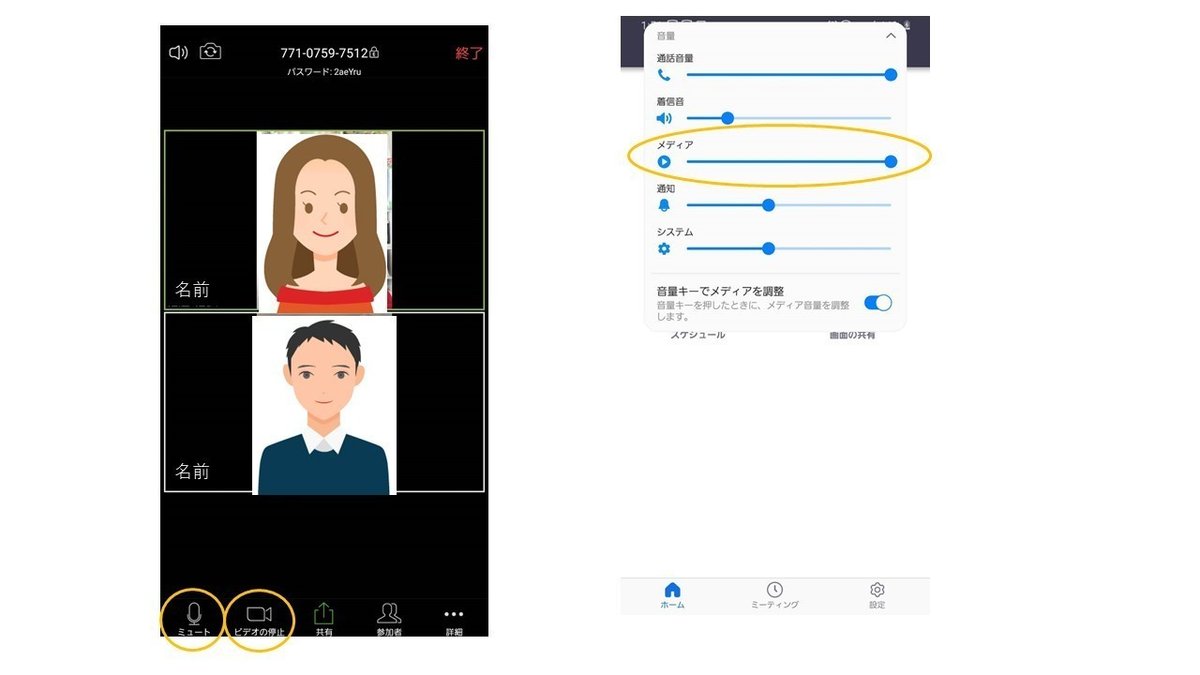Leave meeting by tapping 終了
Viewport: 1200px width, 675px height.
468,52
